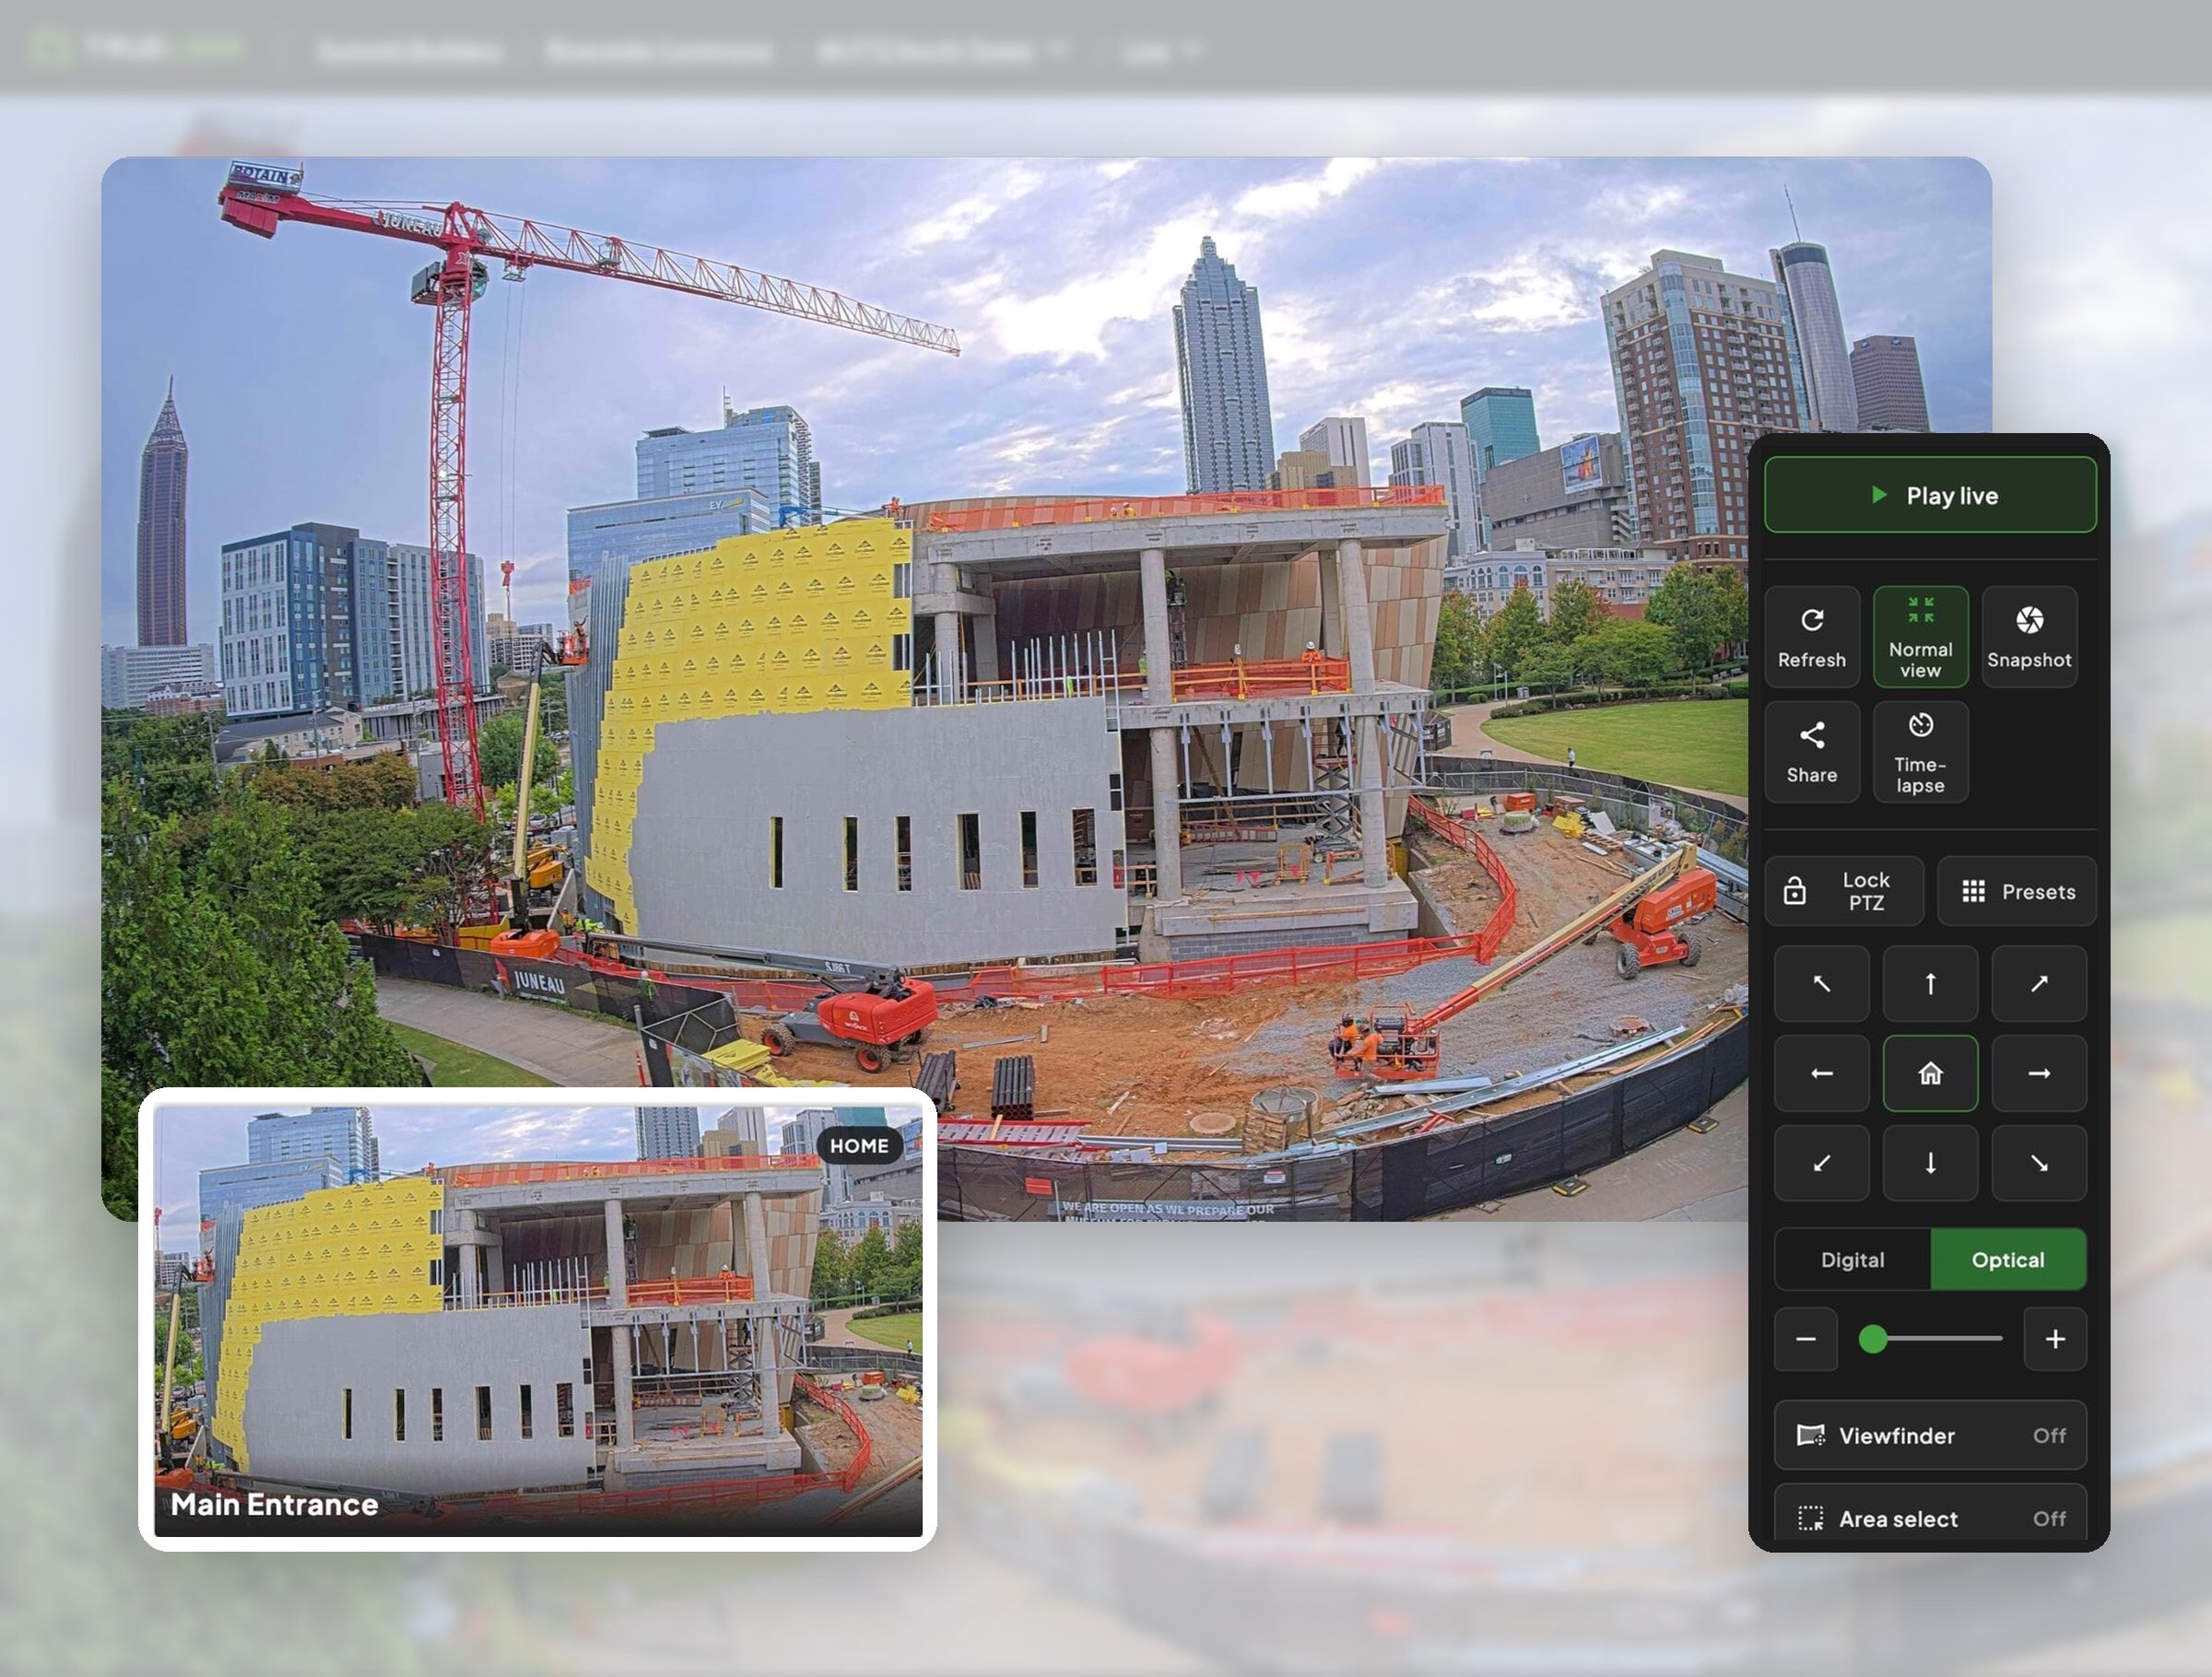The image size is (2212, 1677).
Task: Open the Presets grid
Action: click(2016, 891)
